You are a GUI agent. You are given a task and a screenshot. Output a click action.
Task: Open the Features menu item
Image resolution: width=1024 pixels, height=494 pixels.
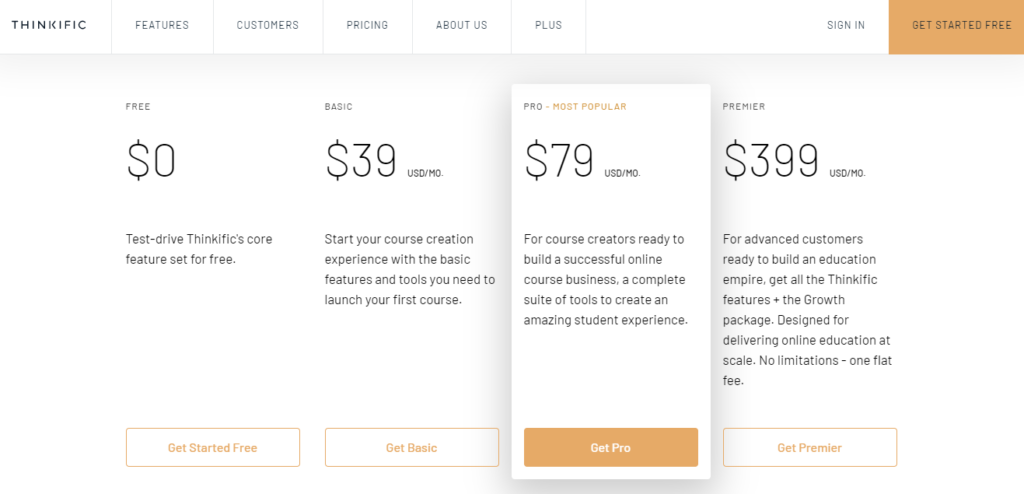point(162,25)
